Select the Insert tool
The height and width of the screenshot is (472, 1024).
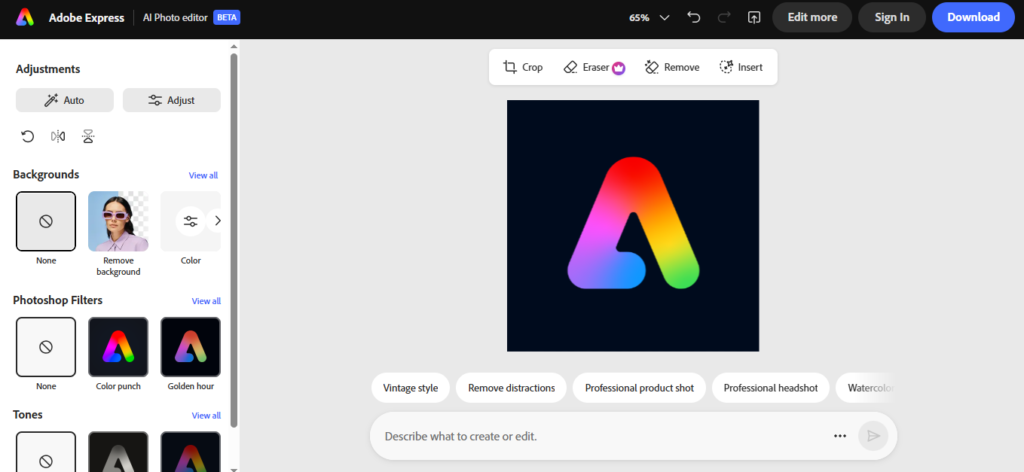[741, 67]
